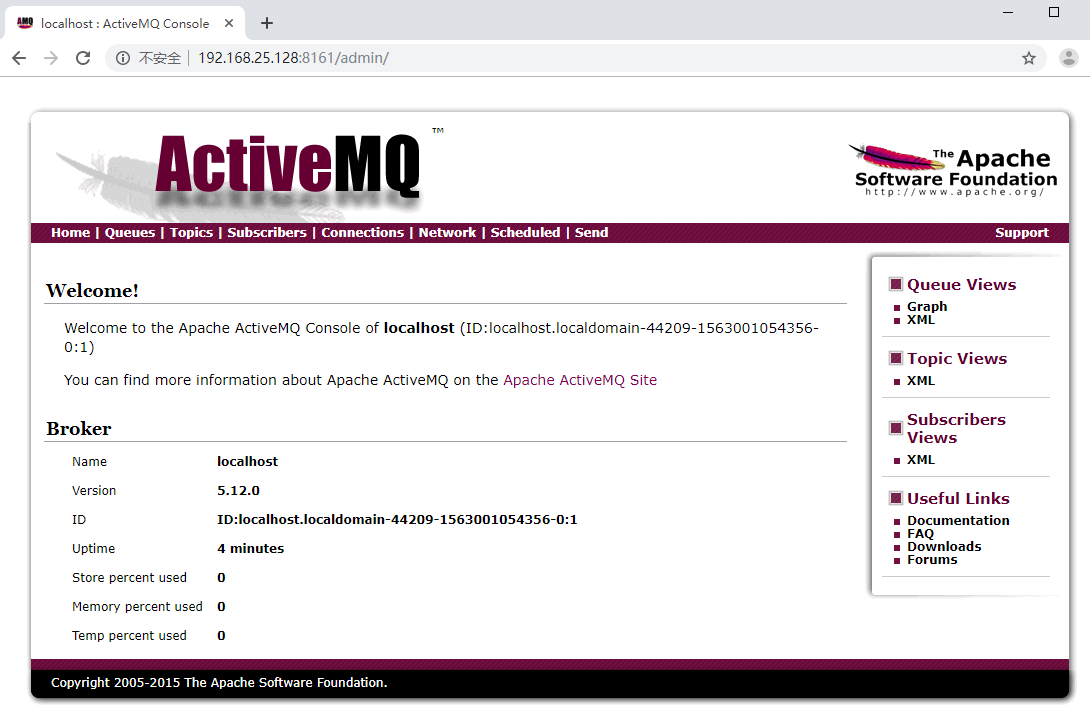Click the copyright footer text
1090x708 pixels.
coord(219,683)
